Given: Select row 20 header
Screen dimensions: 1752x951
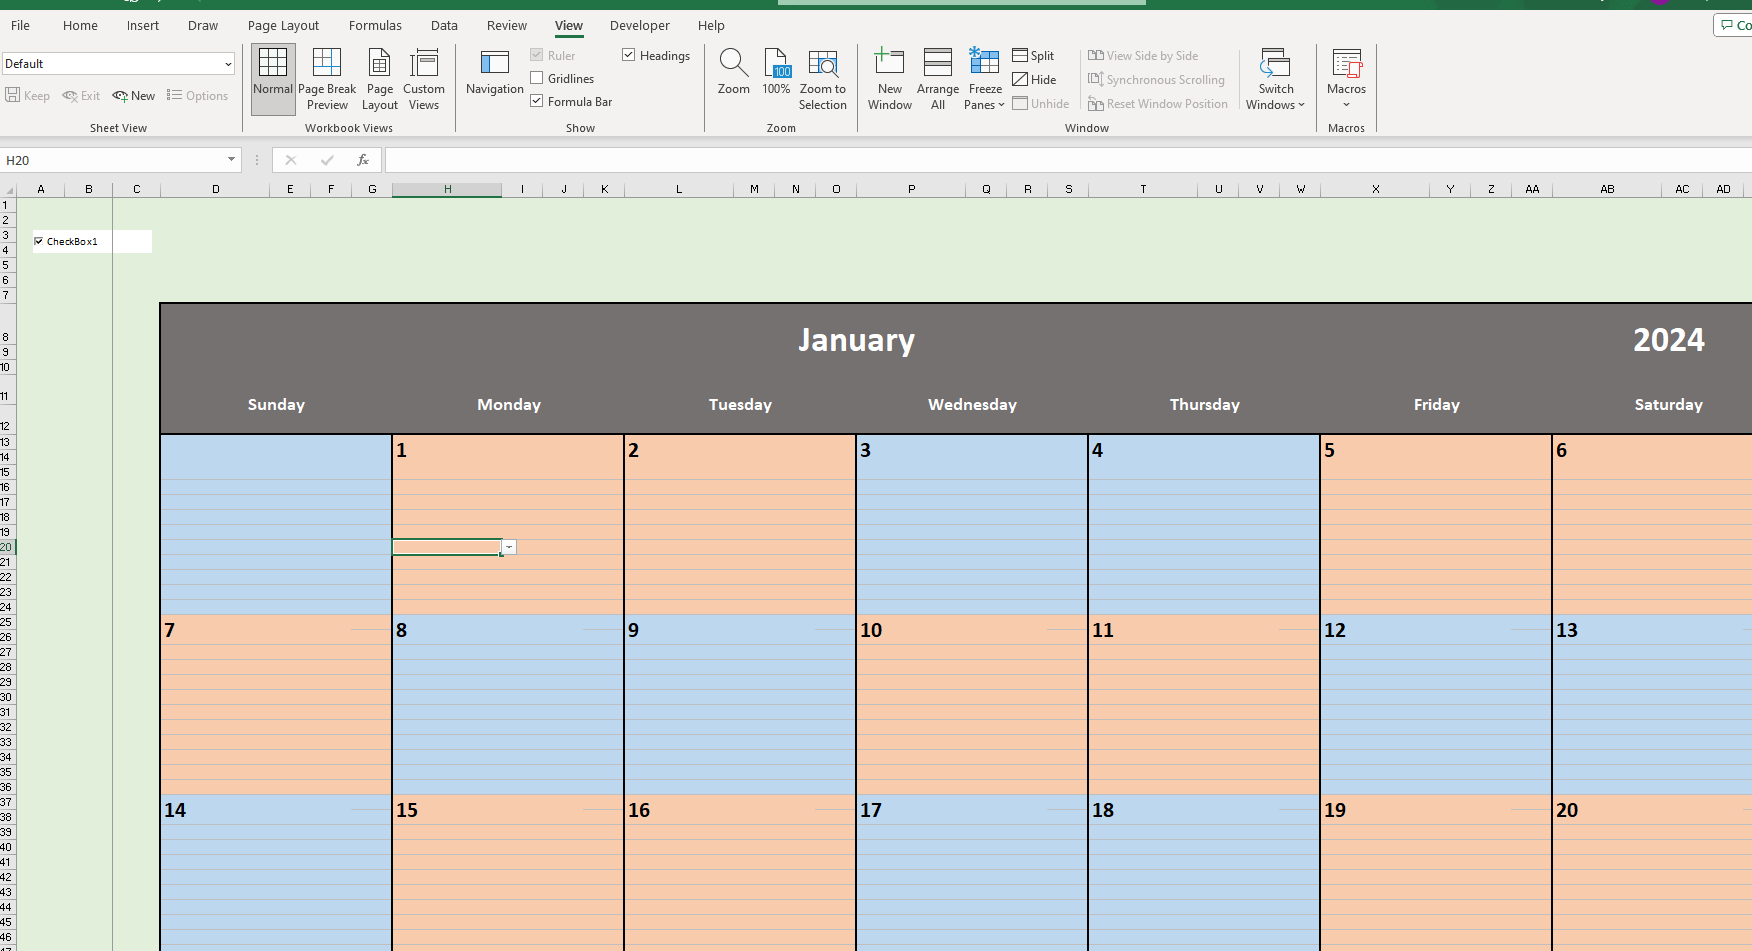Looking at the screenshot, I should 6,547.
